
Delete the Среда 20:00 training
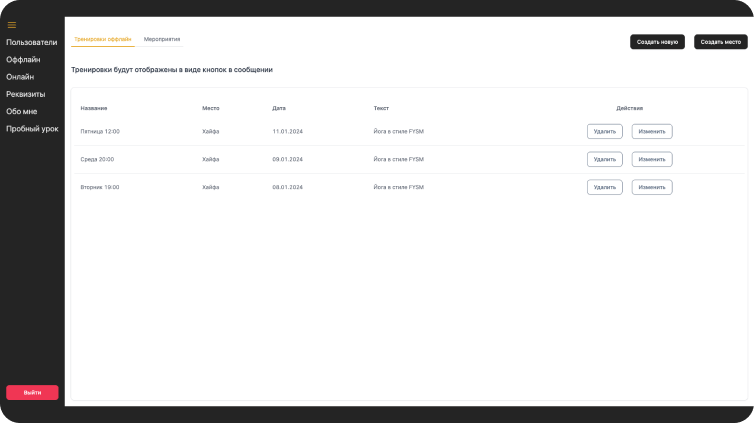pyautogui.click(x=604, y=159)
